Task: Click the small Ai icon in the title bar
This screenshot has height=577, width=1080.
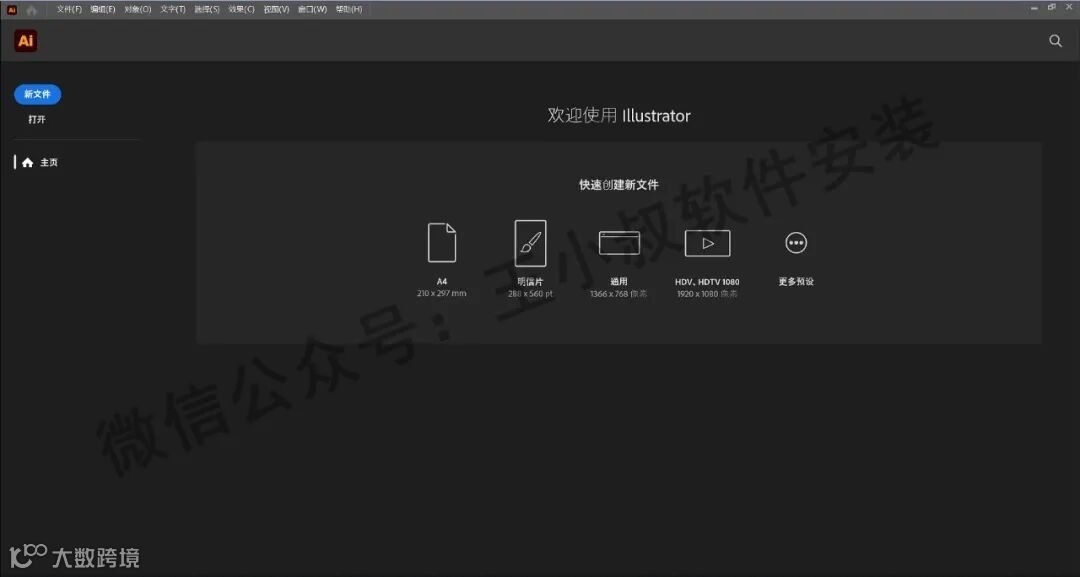Action: point(12,10)
